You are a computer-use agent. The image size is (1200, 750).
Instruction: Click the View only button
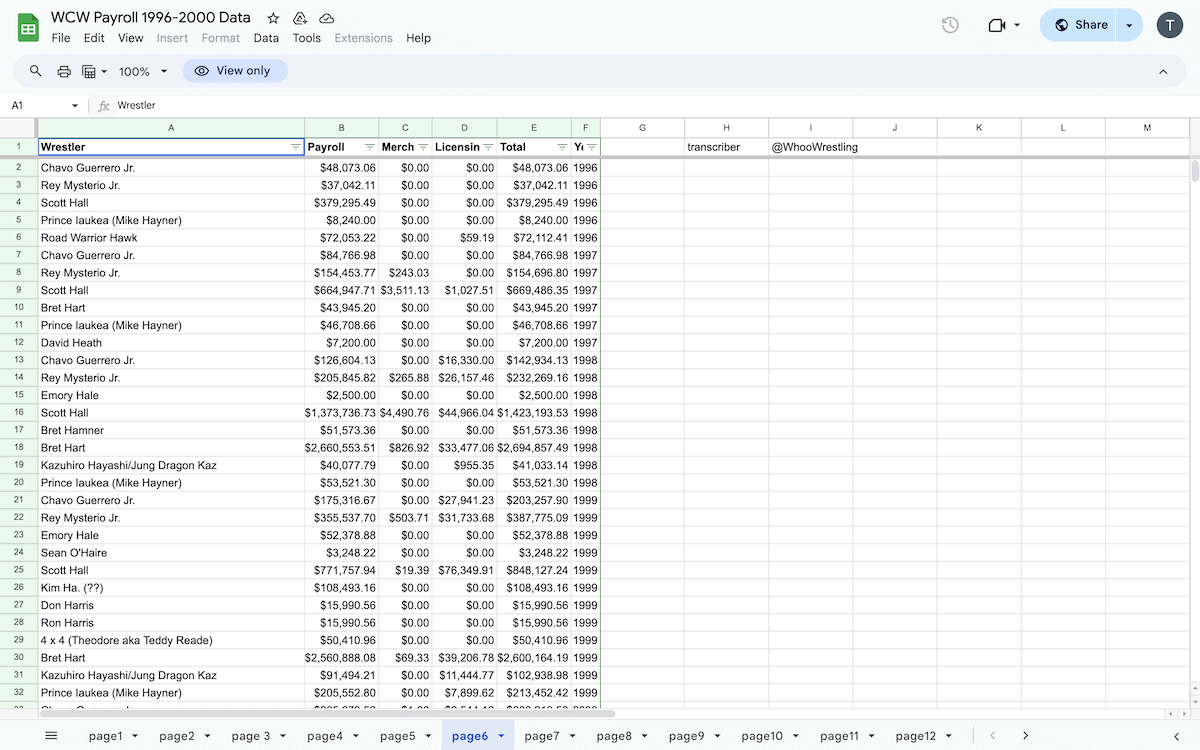(x=234, y=71)
